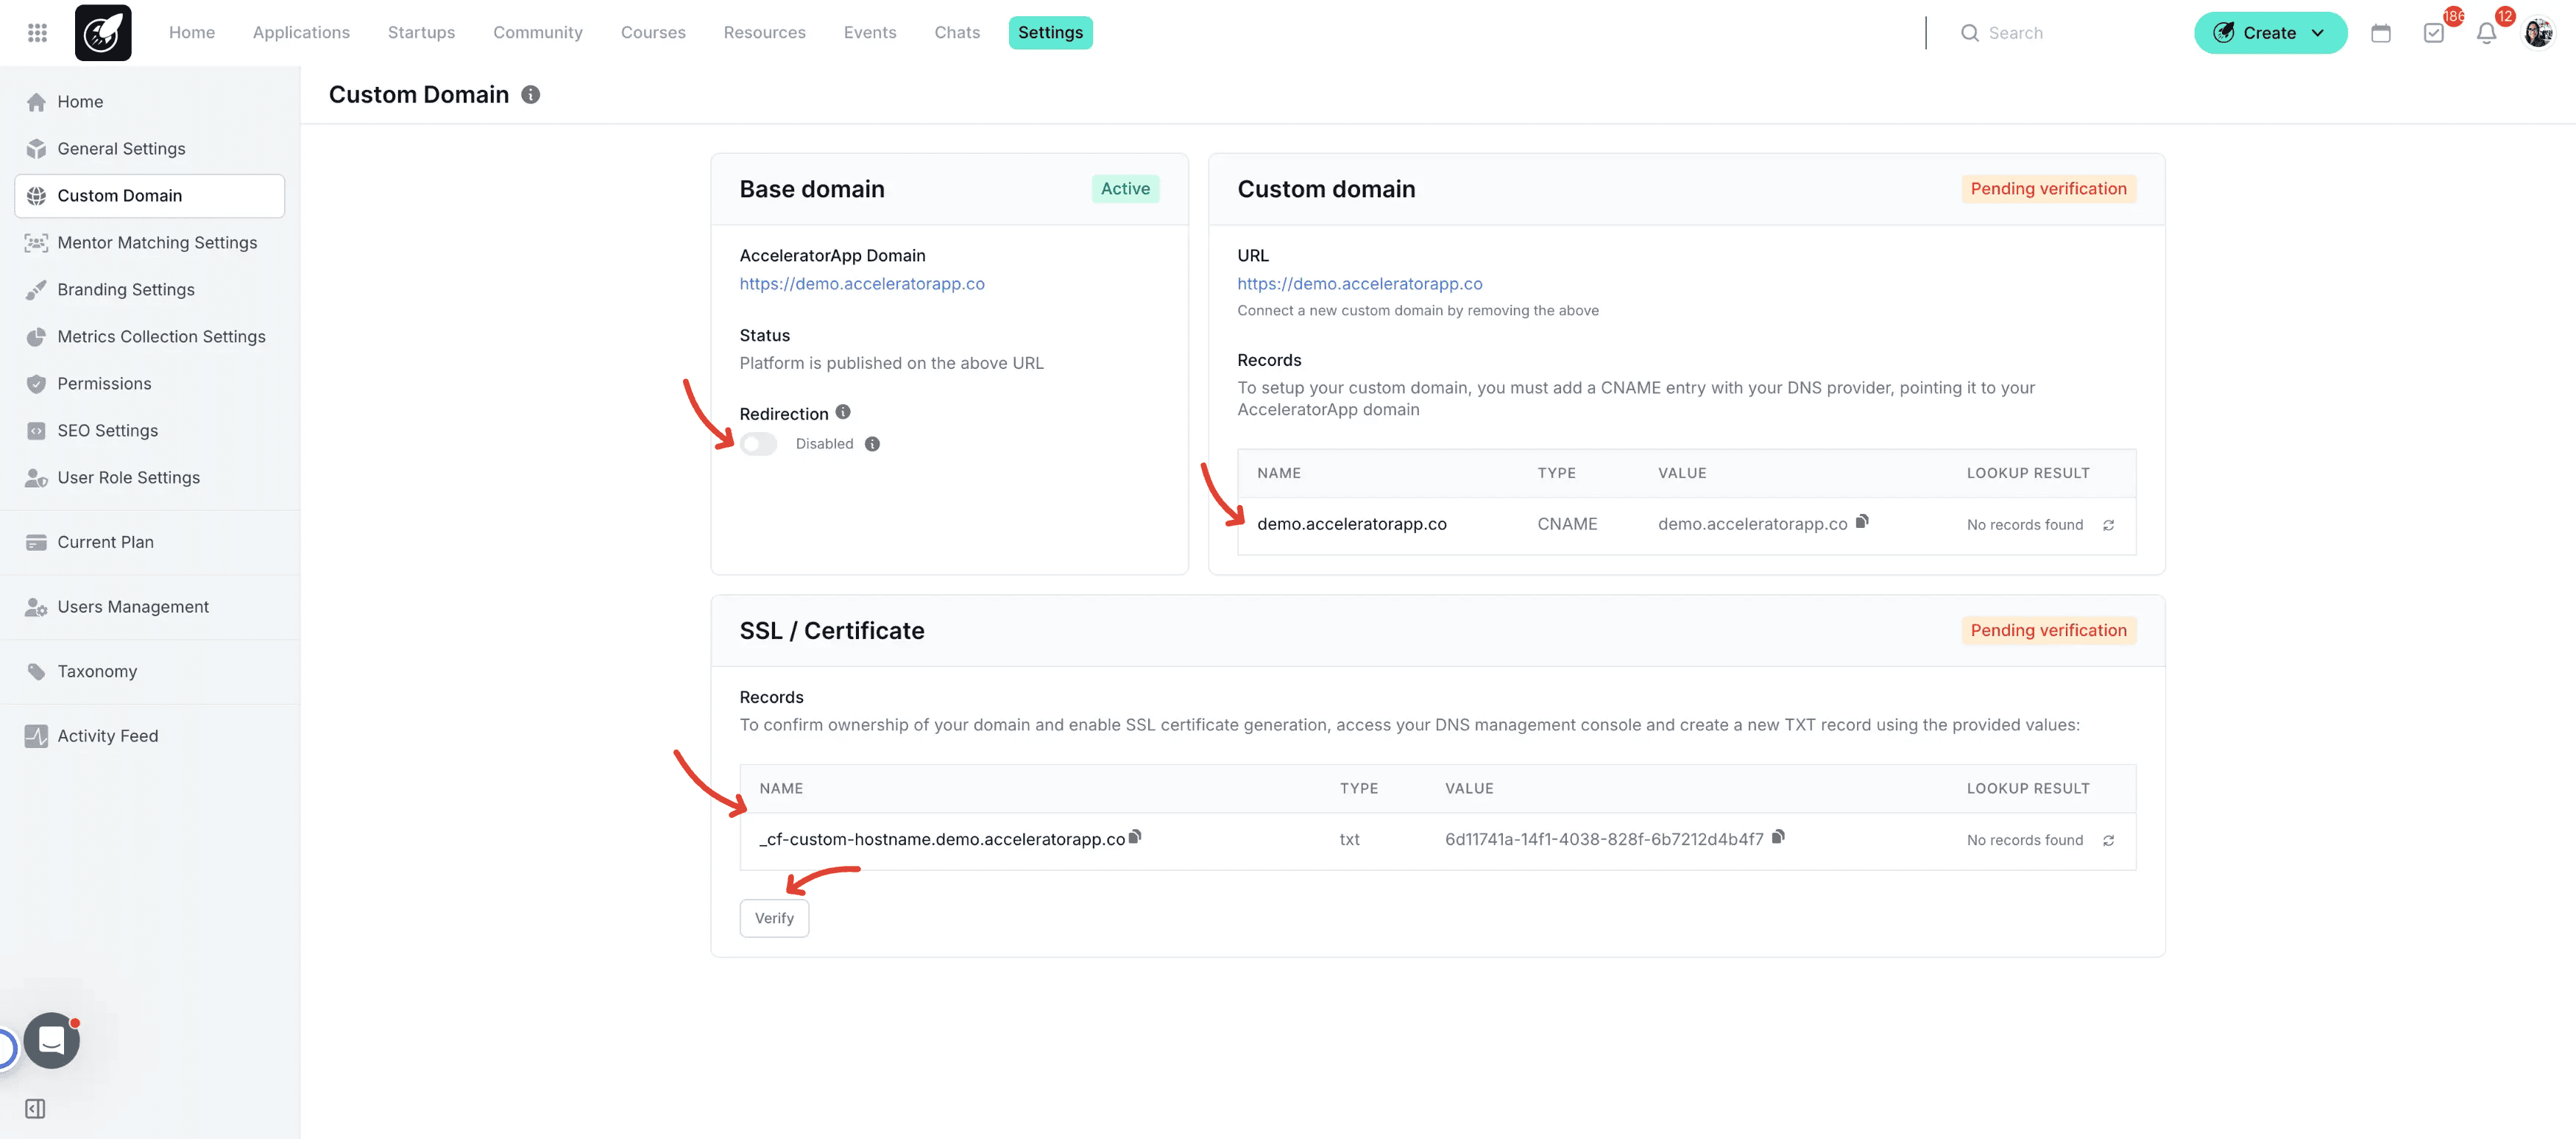Open the tasks checklist icon

2433,33
